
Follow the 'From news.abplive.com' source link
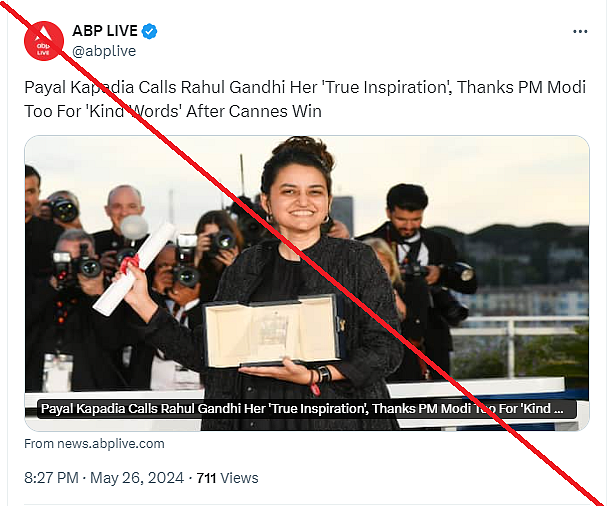[x=94, y=444]
